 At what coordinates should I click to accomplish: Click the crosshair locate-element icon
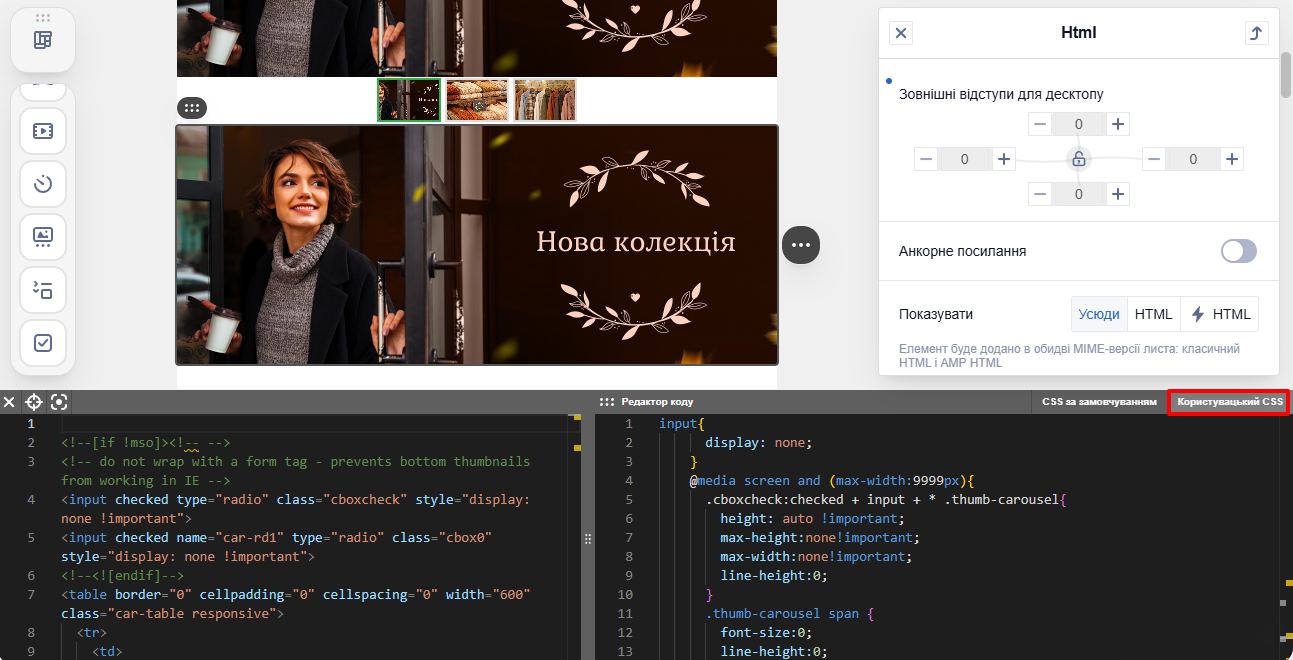[x=34, y=402]
